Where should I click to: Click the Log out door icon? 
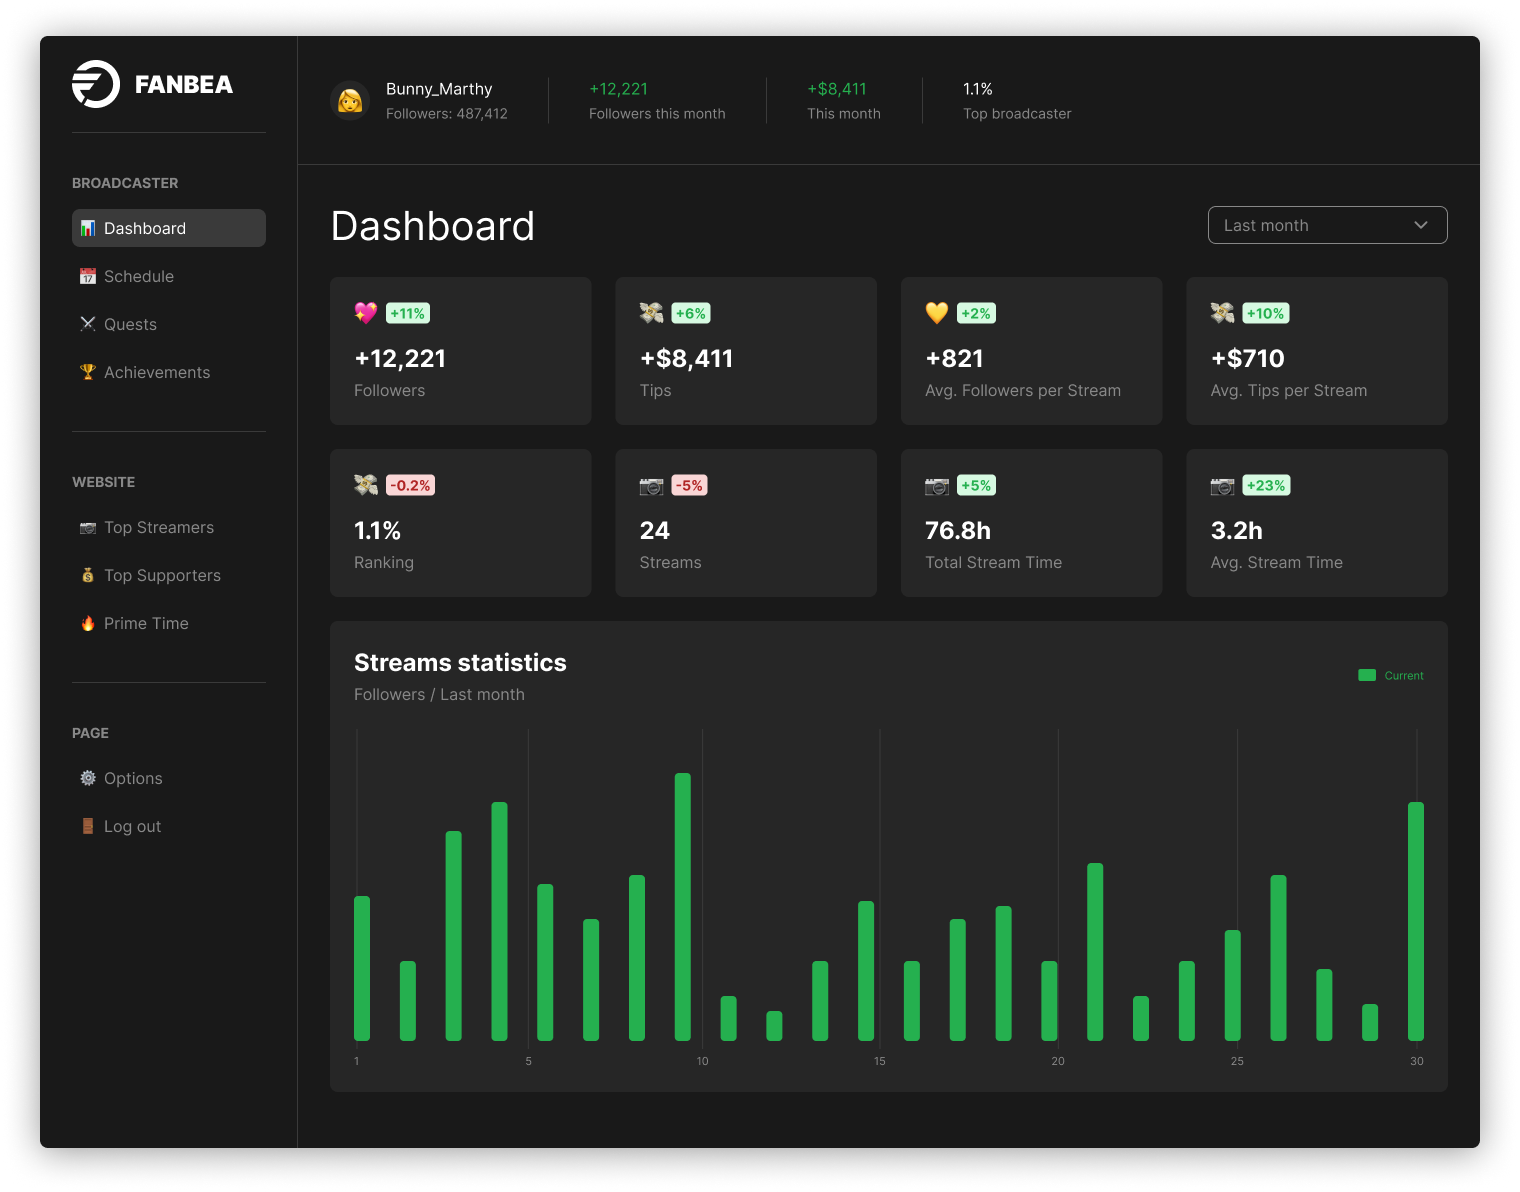tap(88, 826)
